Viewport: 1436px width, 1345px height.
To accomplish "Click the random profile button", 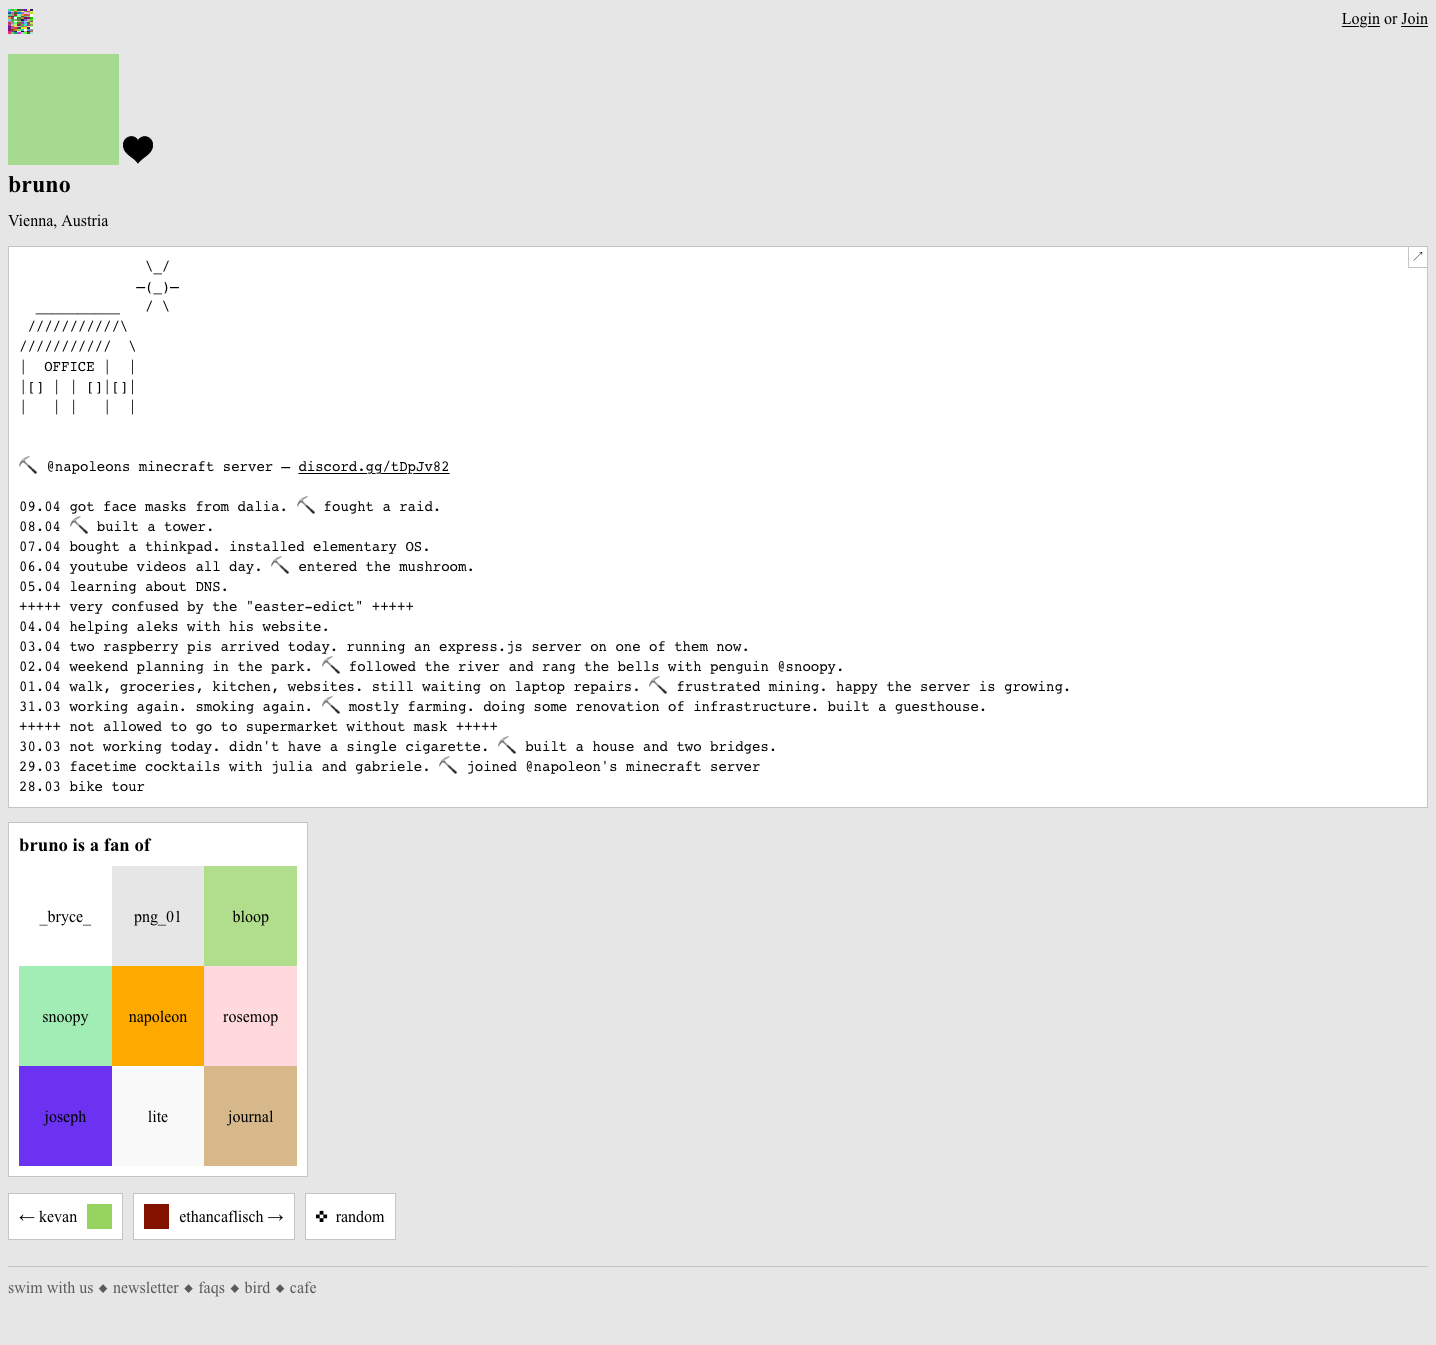I will (x=350, y=1216).
